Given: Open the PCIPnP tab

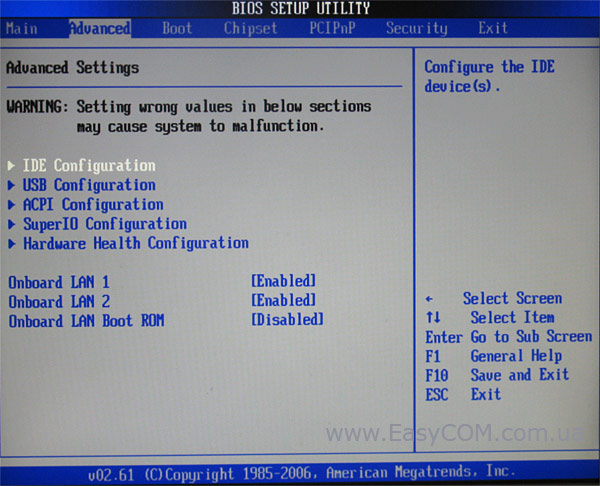Looking at the screenshot, I should pos(332,28).
